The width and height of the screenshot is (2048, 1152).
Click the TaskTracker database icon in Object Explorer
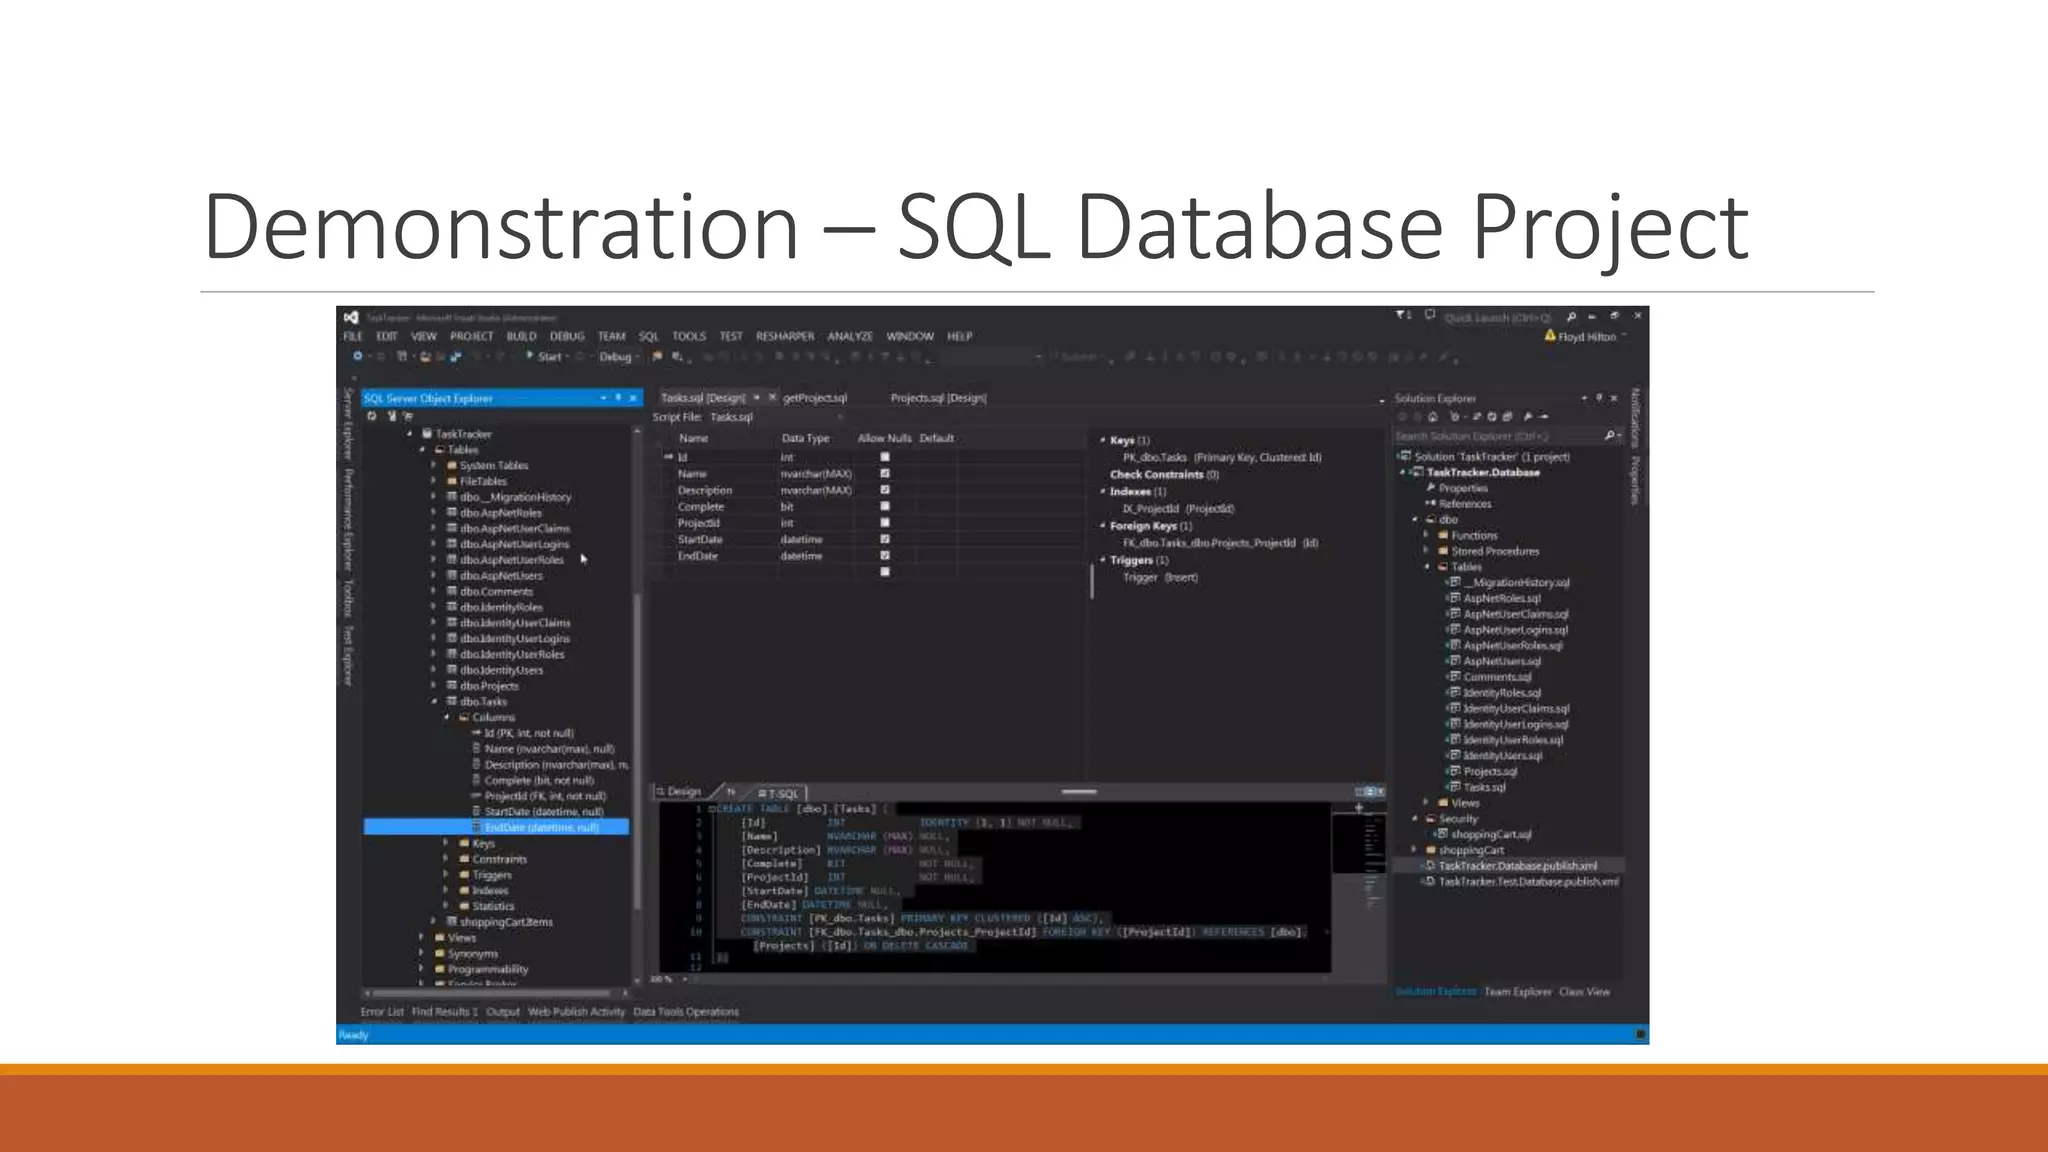[x=427, y=434]
